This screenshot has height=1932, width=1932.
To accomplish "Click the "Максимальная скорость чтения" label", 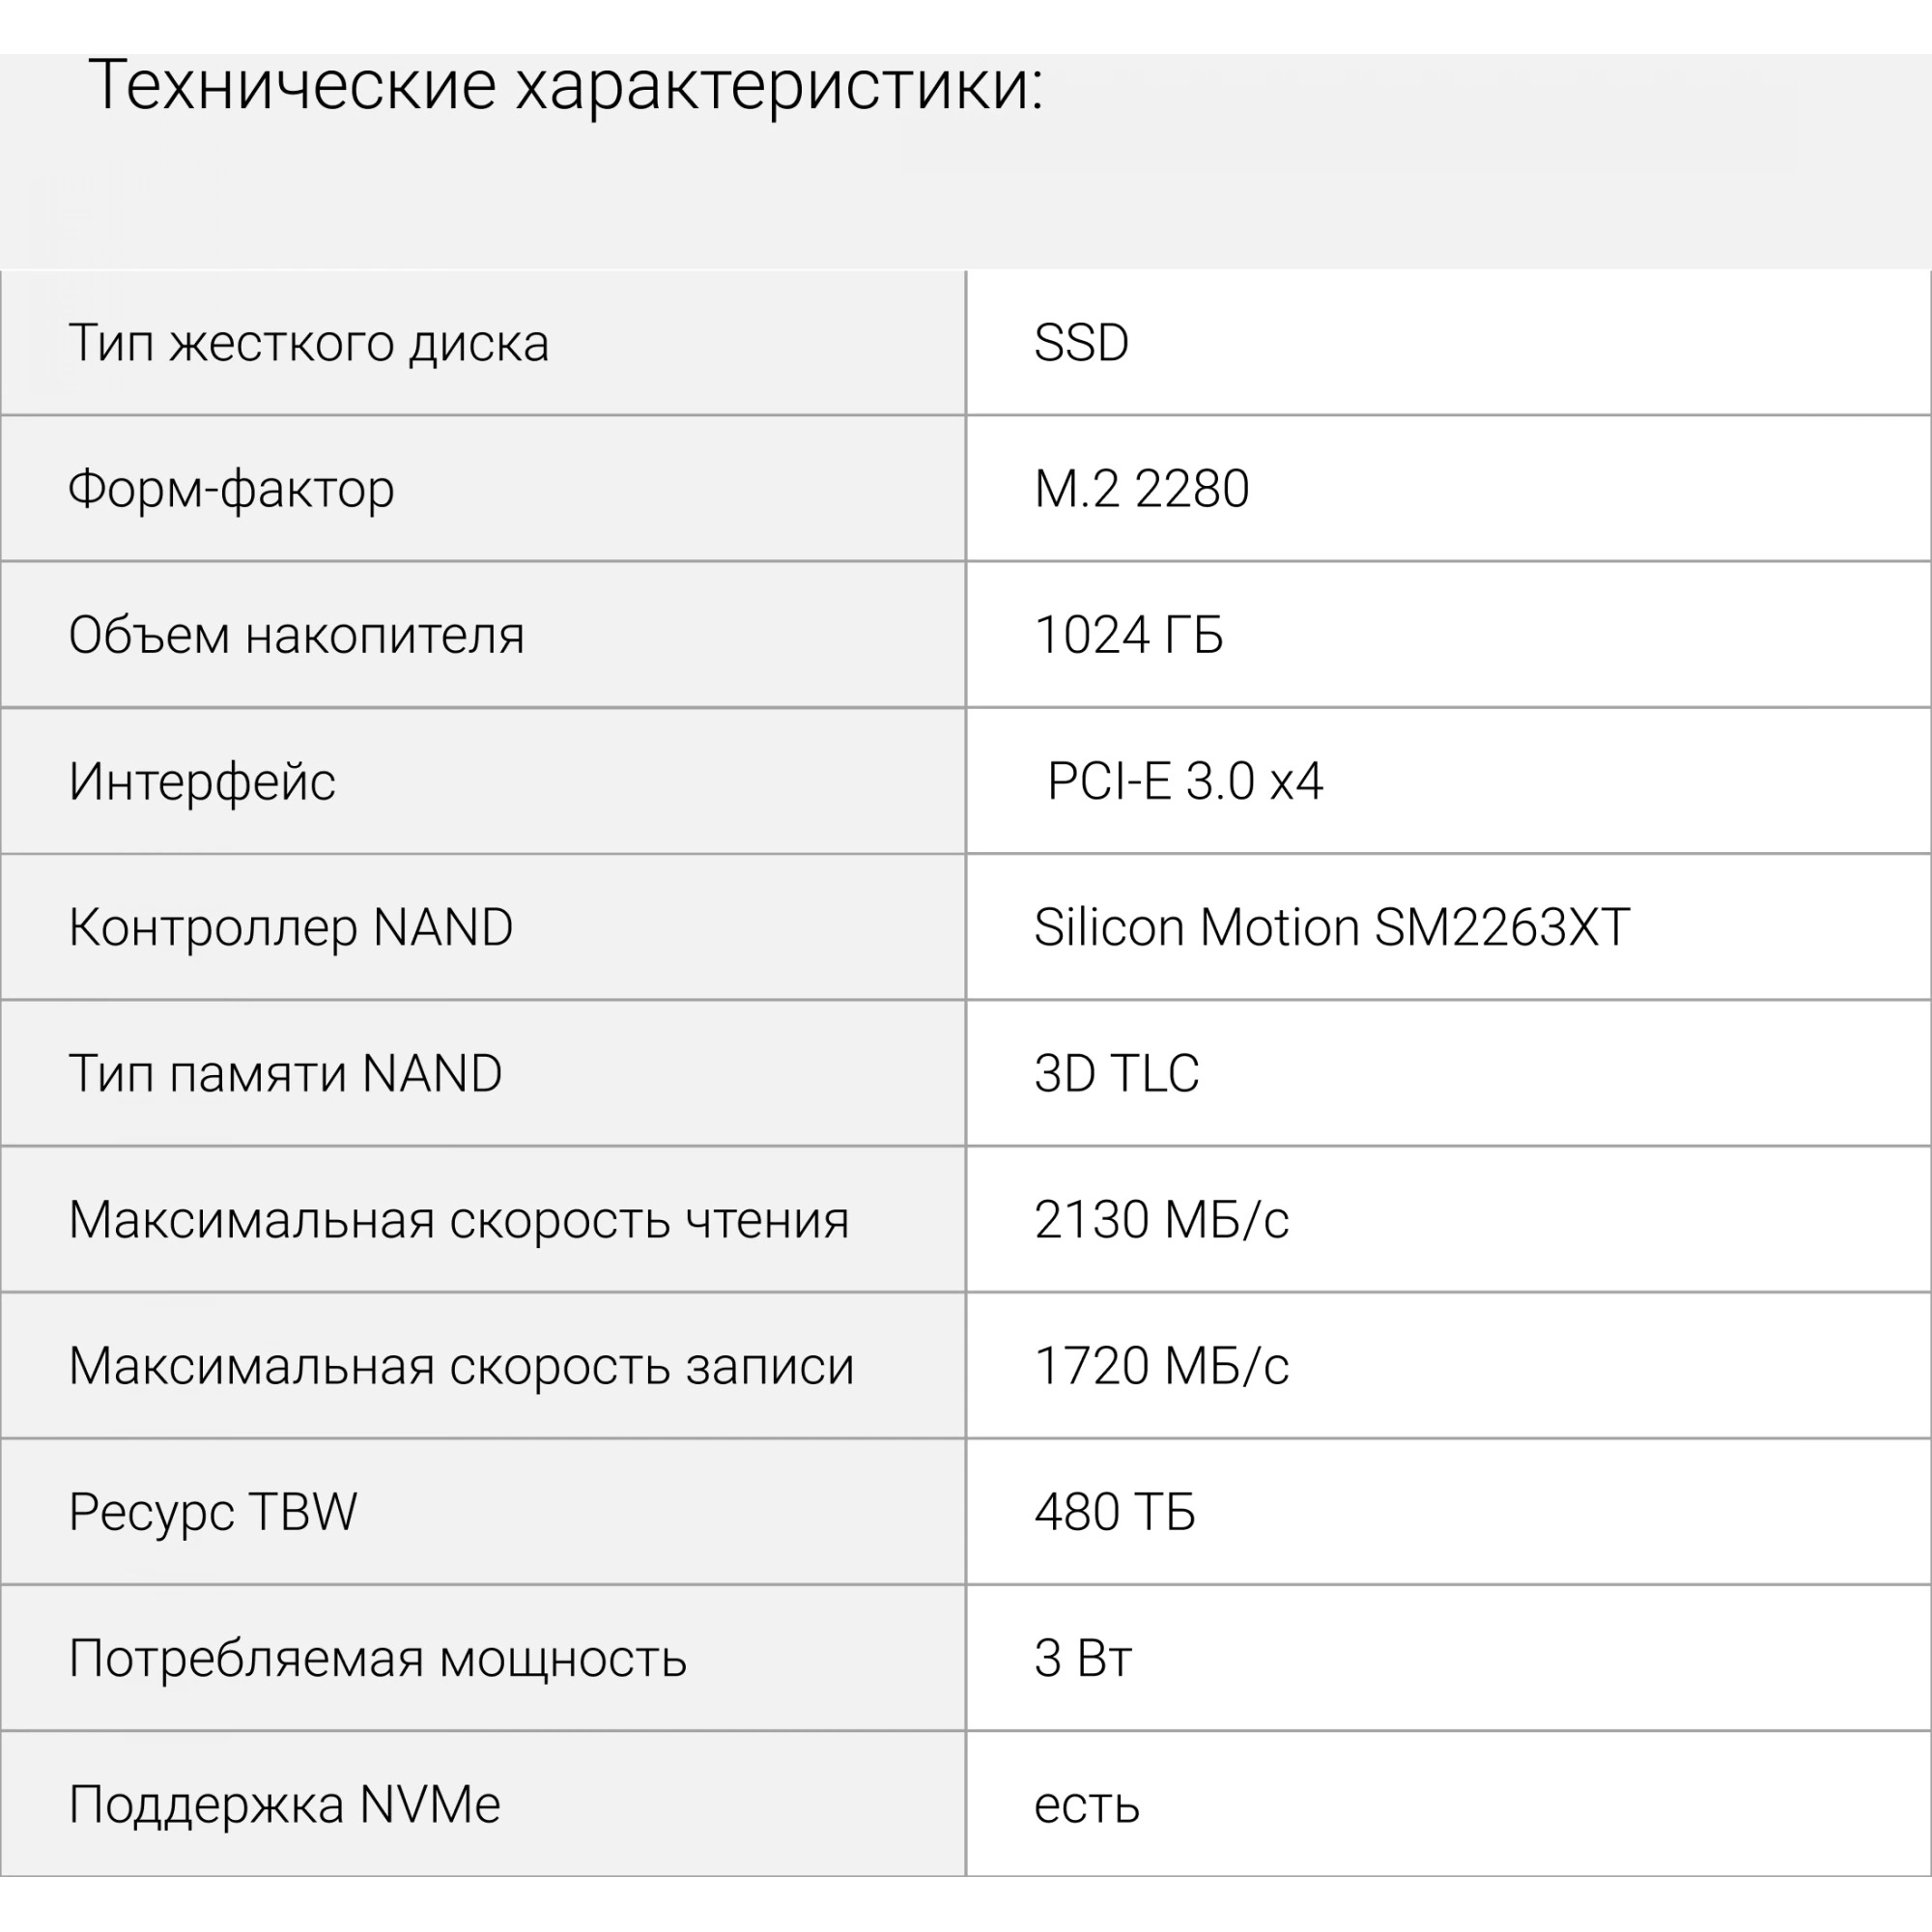I will coord(458,1220).
